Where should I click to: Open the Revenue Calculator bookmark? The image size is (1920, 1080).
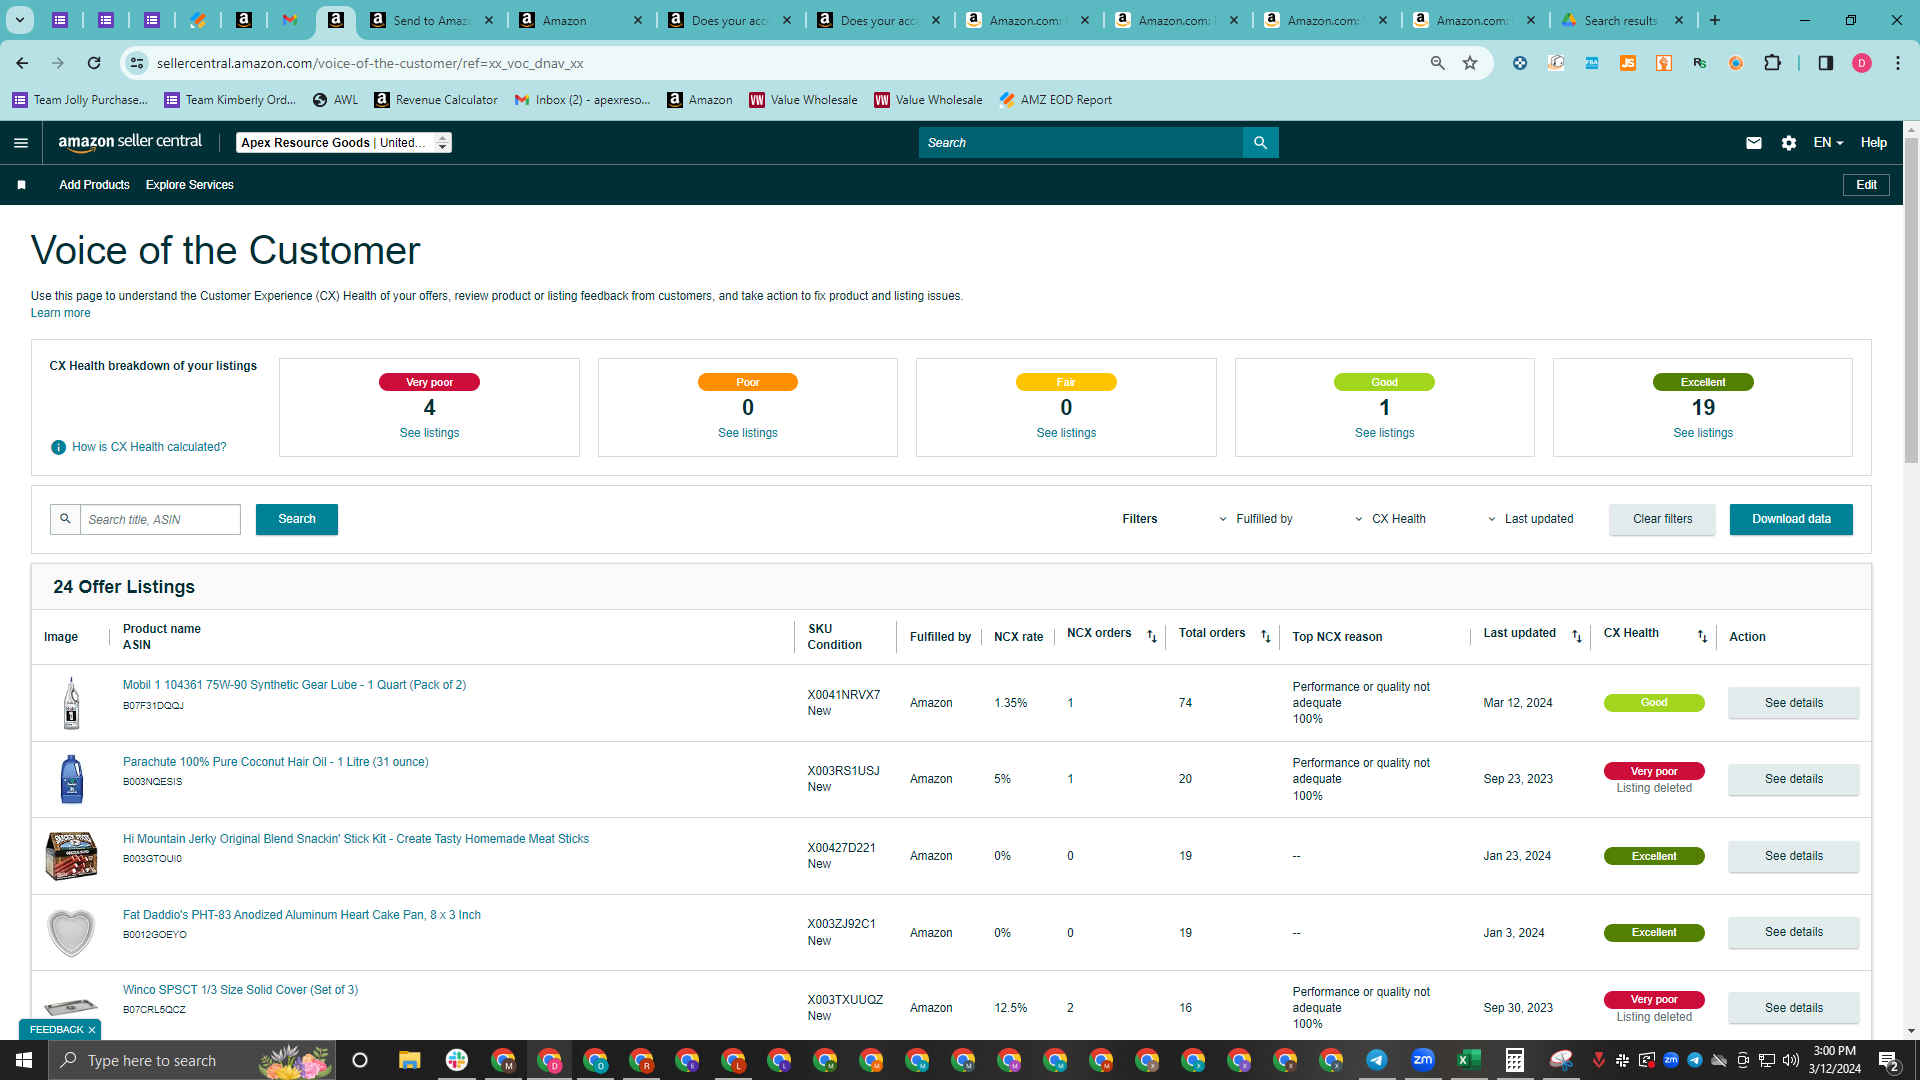tap(436, 100)
